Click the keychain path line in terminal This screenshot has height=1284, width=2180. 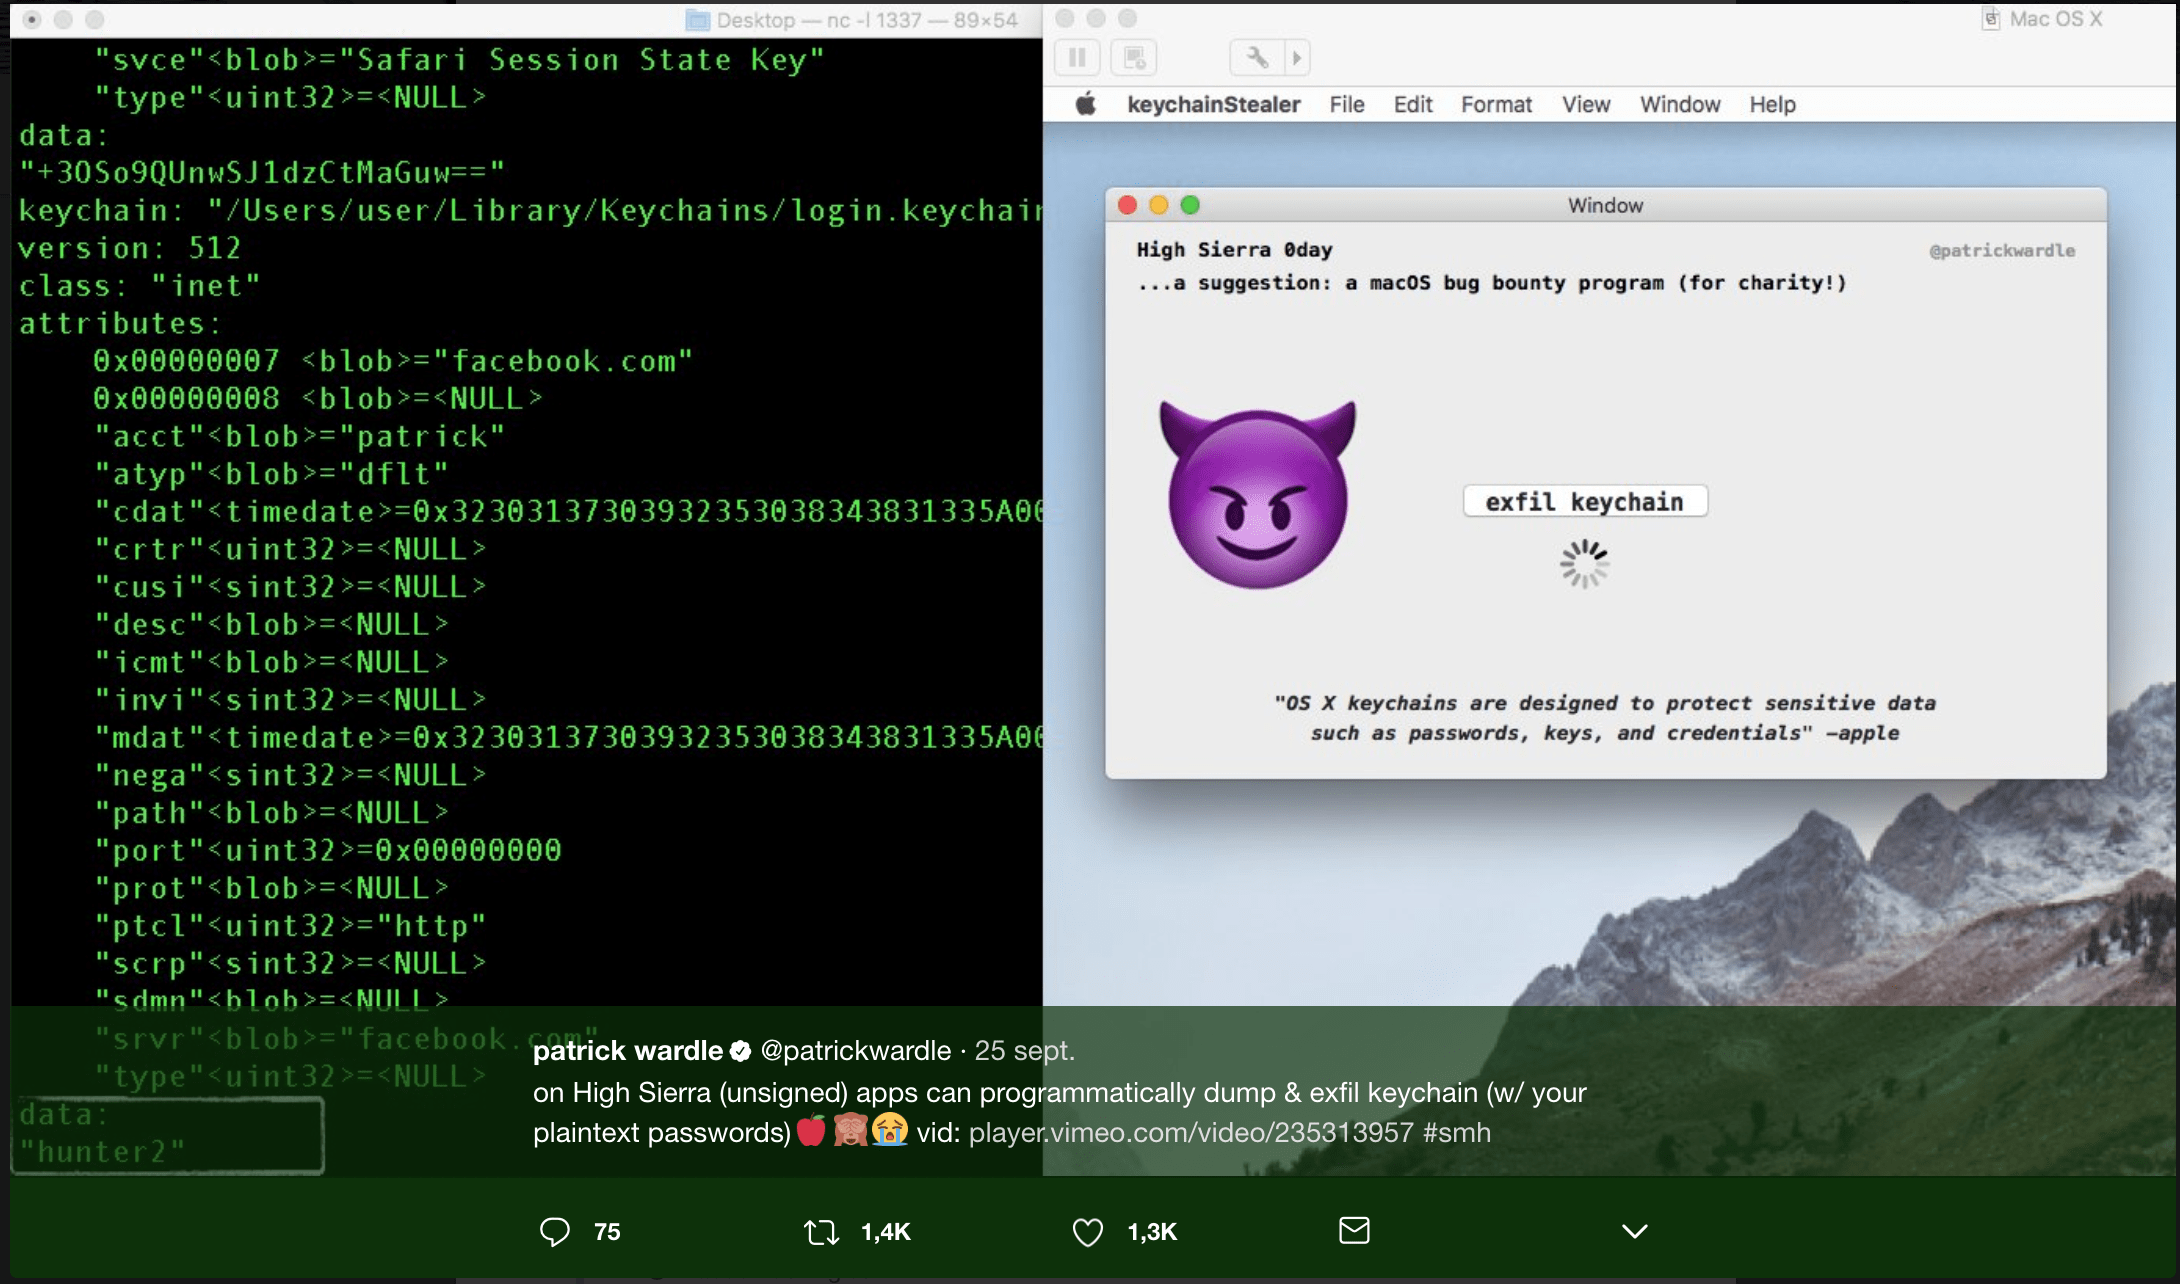pos(530,210)
